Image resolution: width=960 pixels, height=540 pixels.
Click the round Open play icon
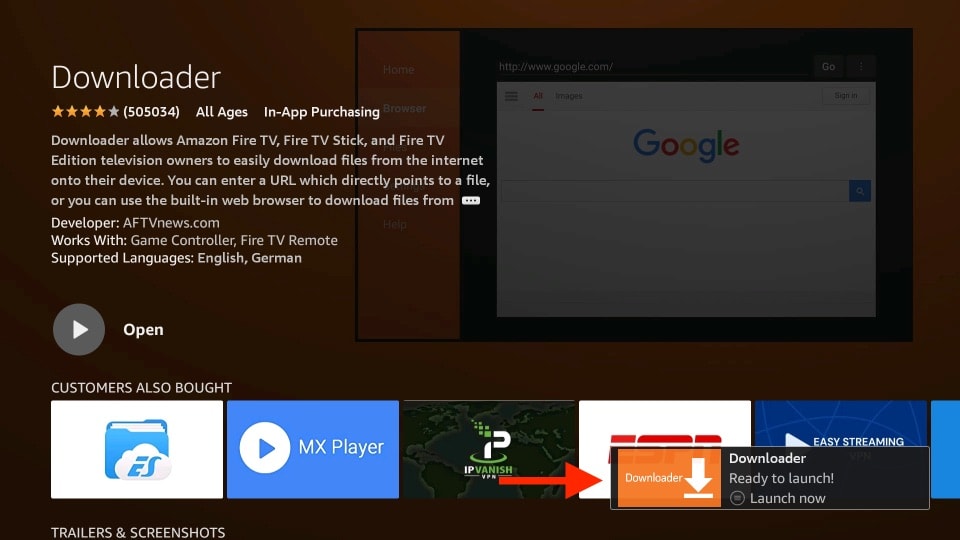pos(79,329)
